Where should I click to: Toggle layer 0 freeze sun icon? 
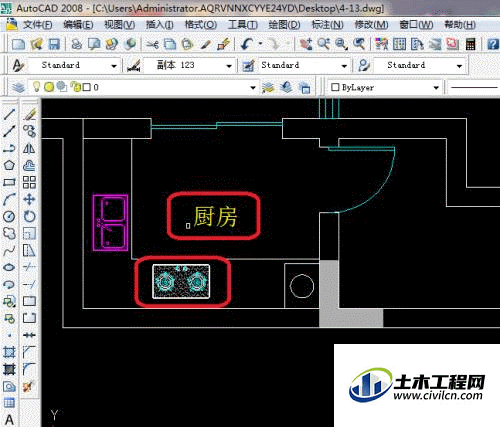click(49, 87)
